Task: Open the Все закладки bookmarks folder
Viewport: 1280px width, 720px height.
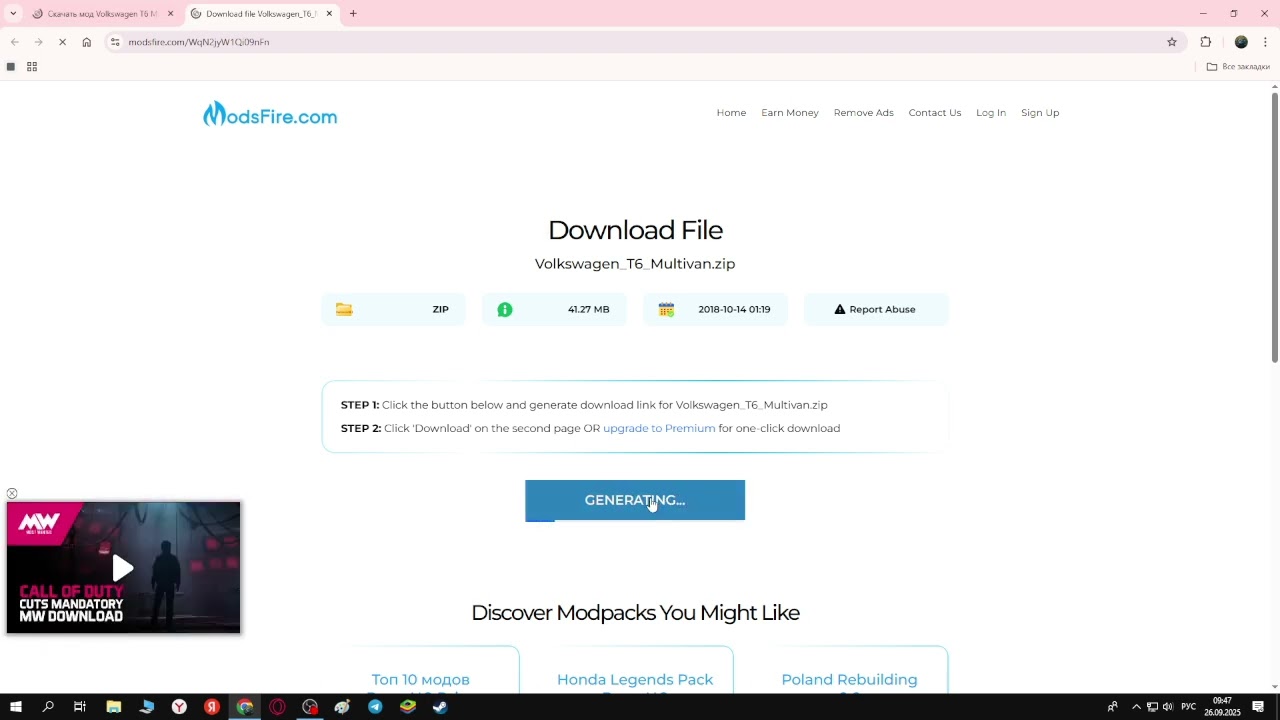Action: click(x=1238, y=67)
